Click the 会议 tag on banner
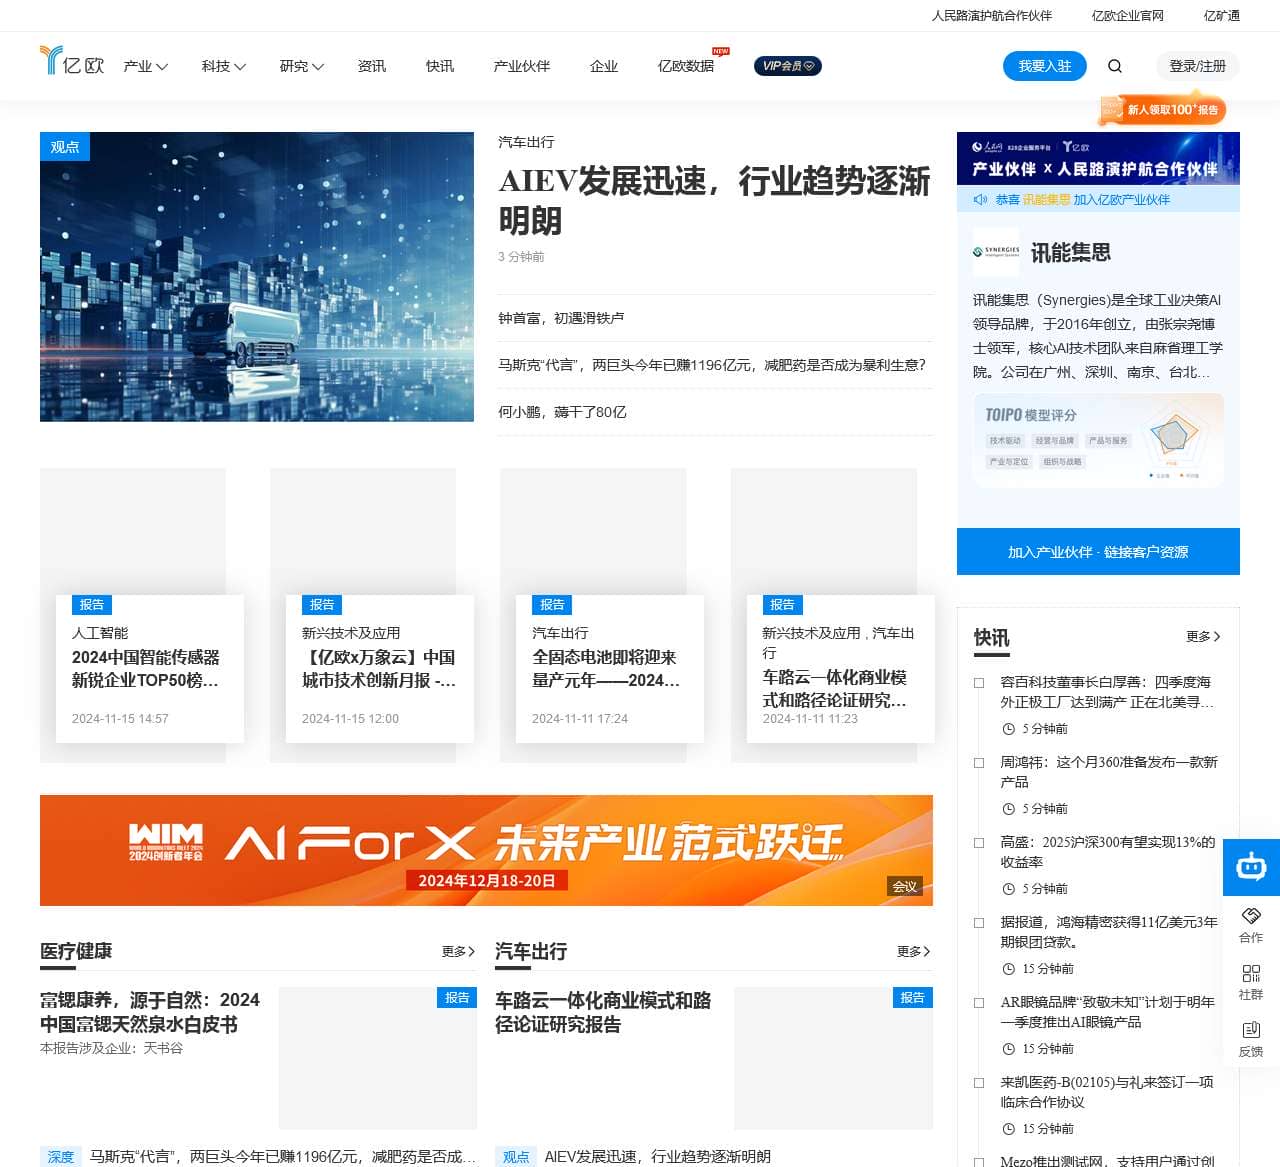Screen dimensions: 1280x1167 point(905,886)
